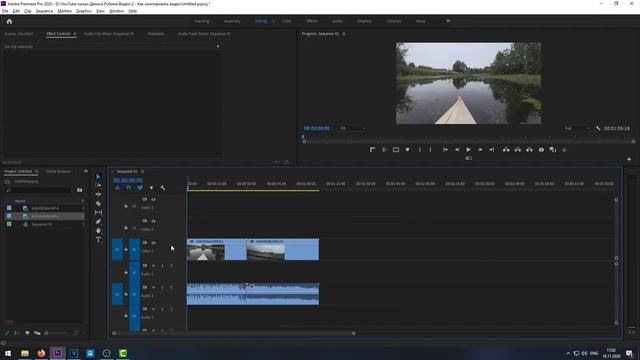
Task: Open Program zoom level Fit dropdown
Action: tap(353, 128)
